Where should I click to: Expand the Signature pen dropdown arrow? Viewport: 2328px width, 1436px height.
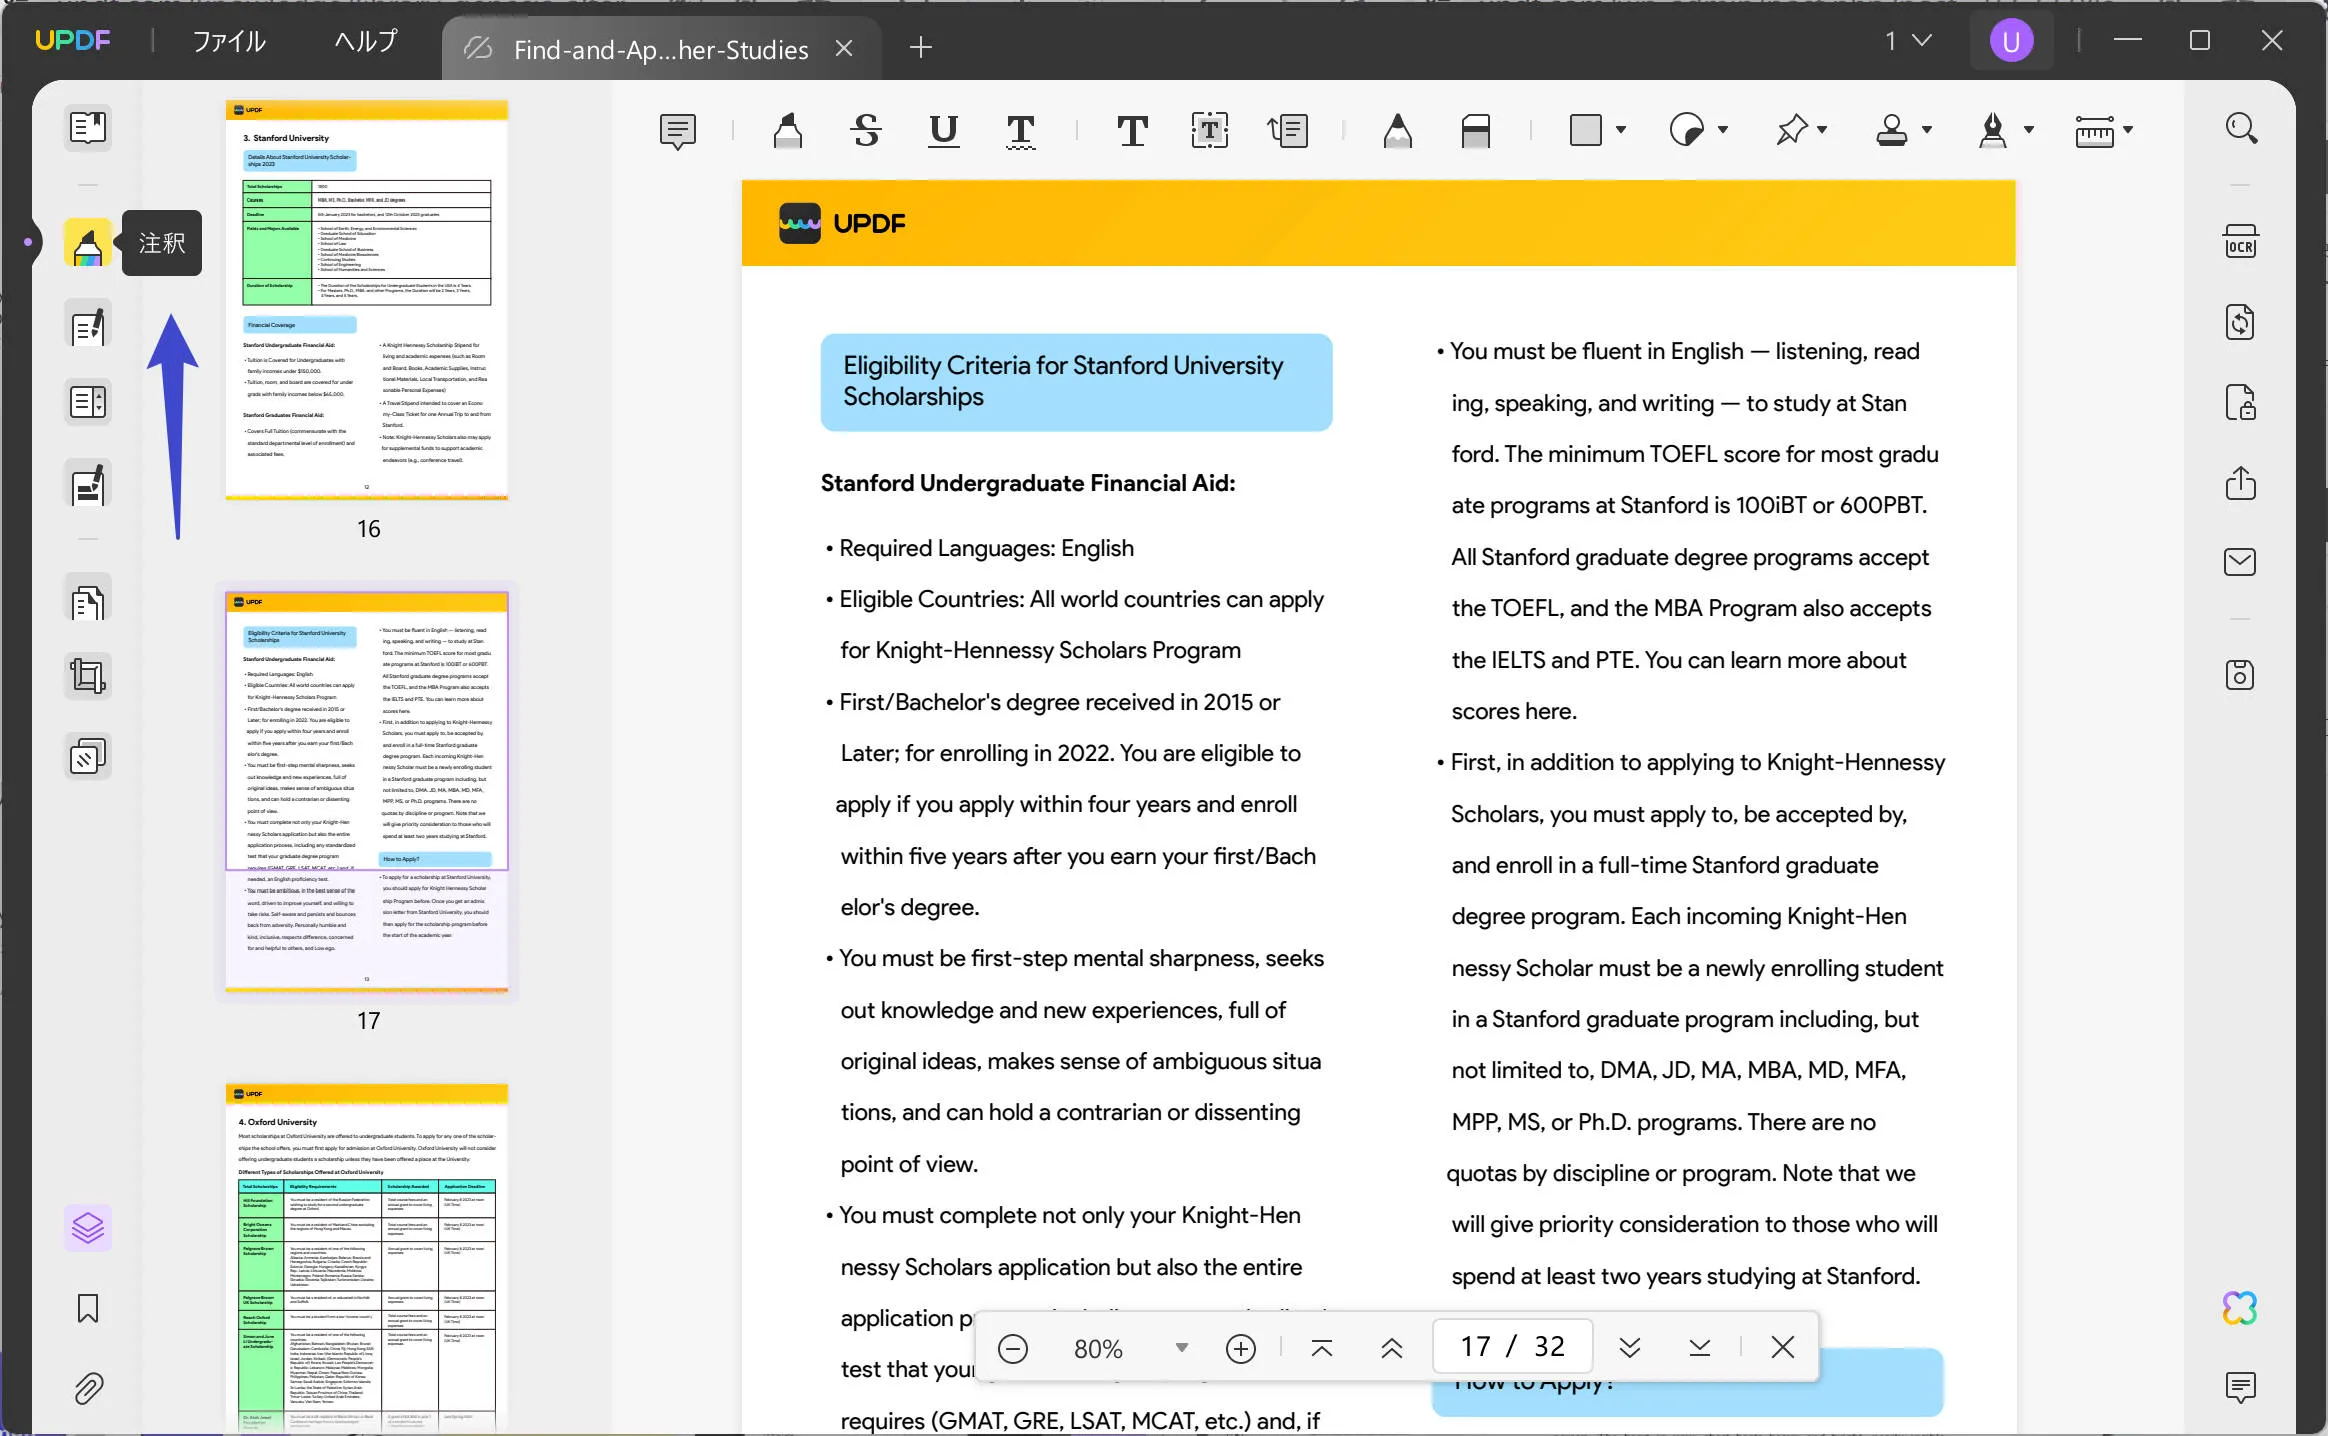point(2029,130)
